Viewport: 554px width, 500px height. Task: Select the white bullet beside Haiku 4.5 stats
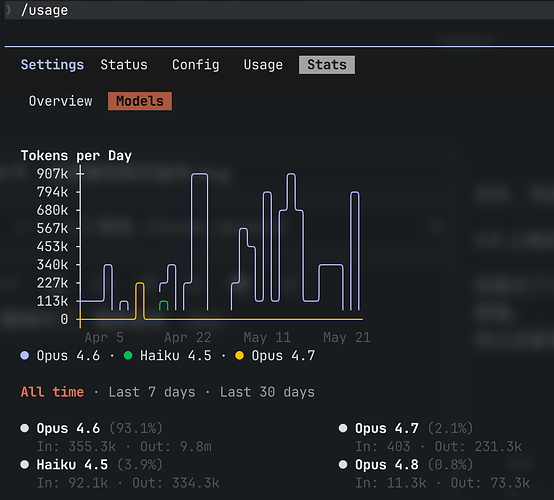click(24, 464)
